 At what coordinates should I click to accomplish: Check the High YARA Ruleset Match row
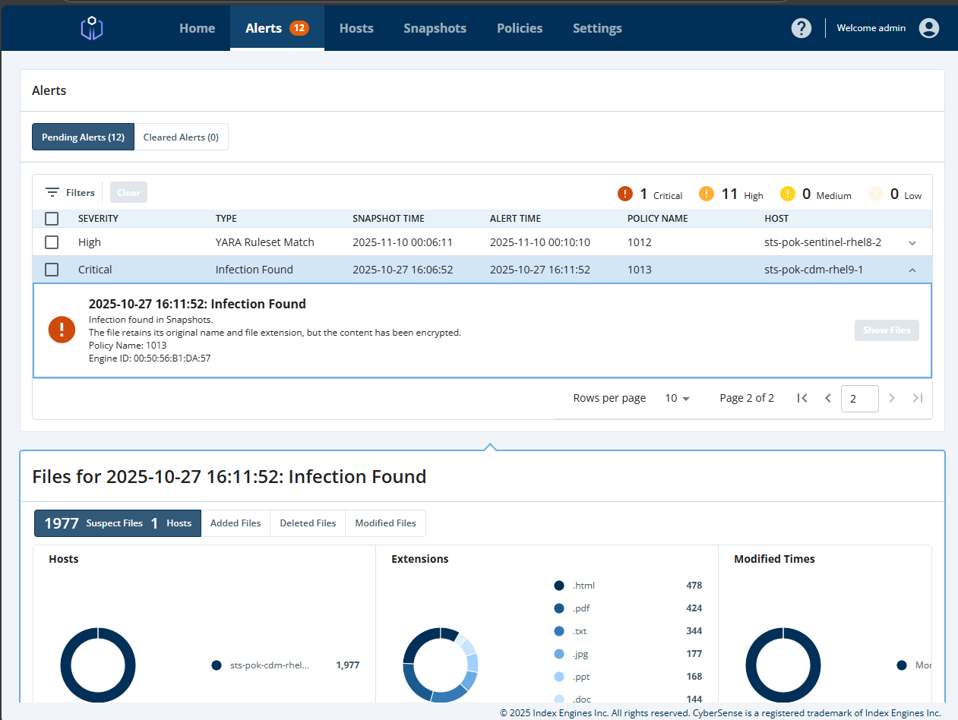point(52,242)
